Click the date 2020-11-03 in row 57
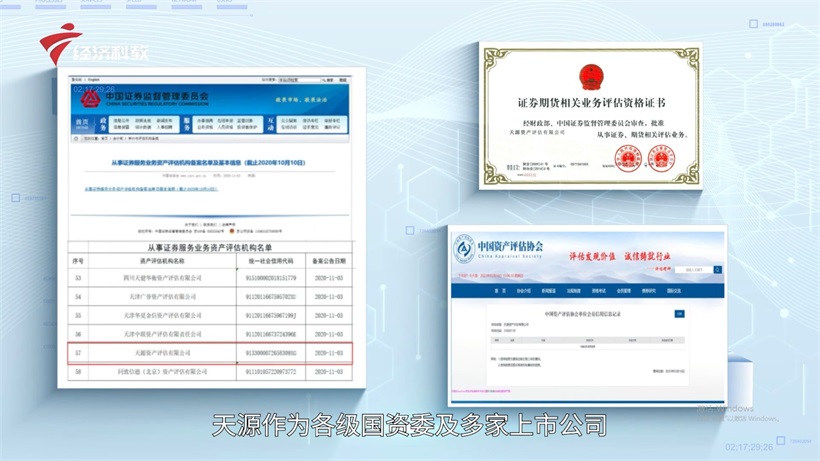The width and height of the screenshot is (820, 461). [x=329, y=353]
